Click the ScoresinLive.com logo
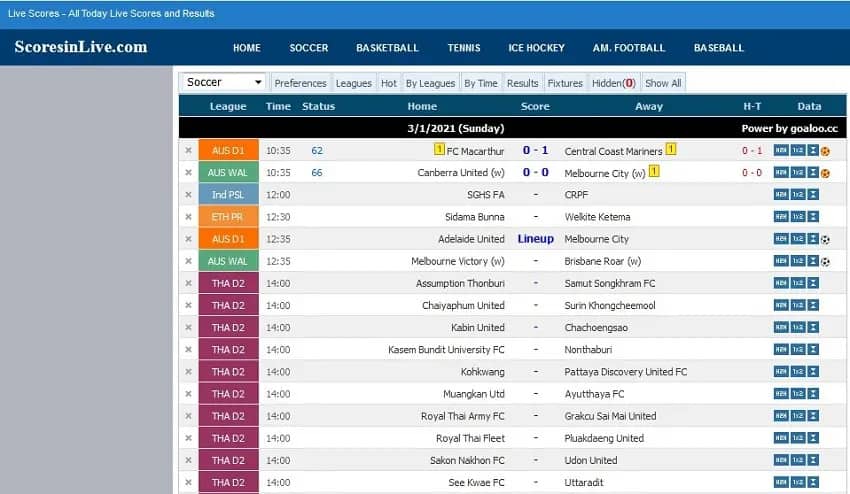The width and height of the screenshot is (850, 494). [81, 47]
